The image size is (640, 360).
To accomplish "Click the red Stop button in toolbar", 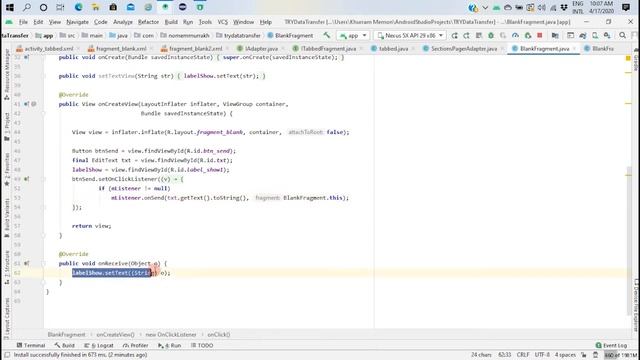I will 540,36.
